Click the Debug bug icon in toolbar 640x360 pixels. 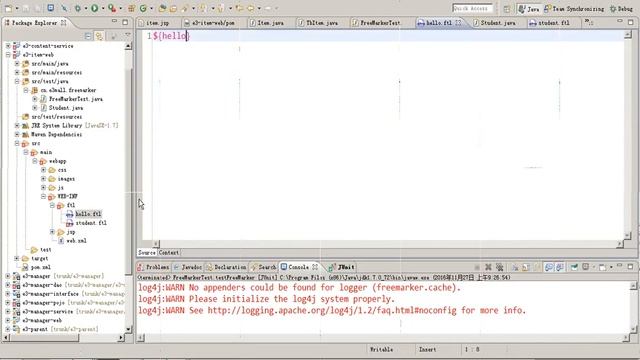click(x=78, y=8)
